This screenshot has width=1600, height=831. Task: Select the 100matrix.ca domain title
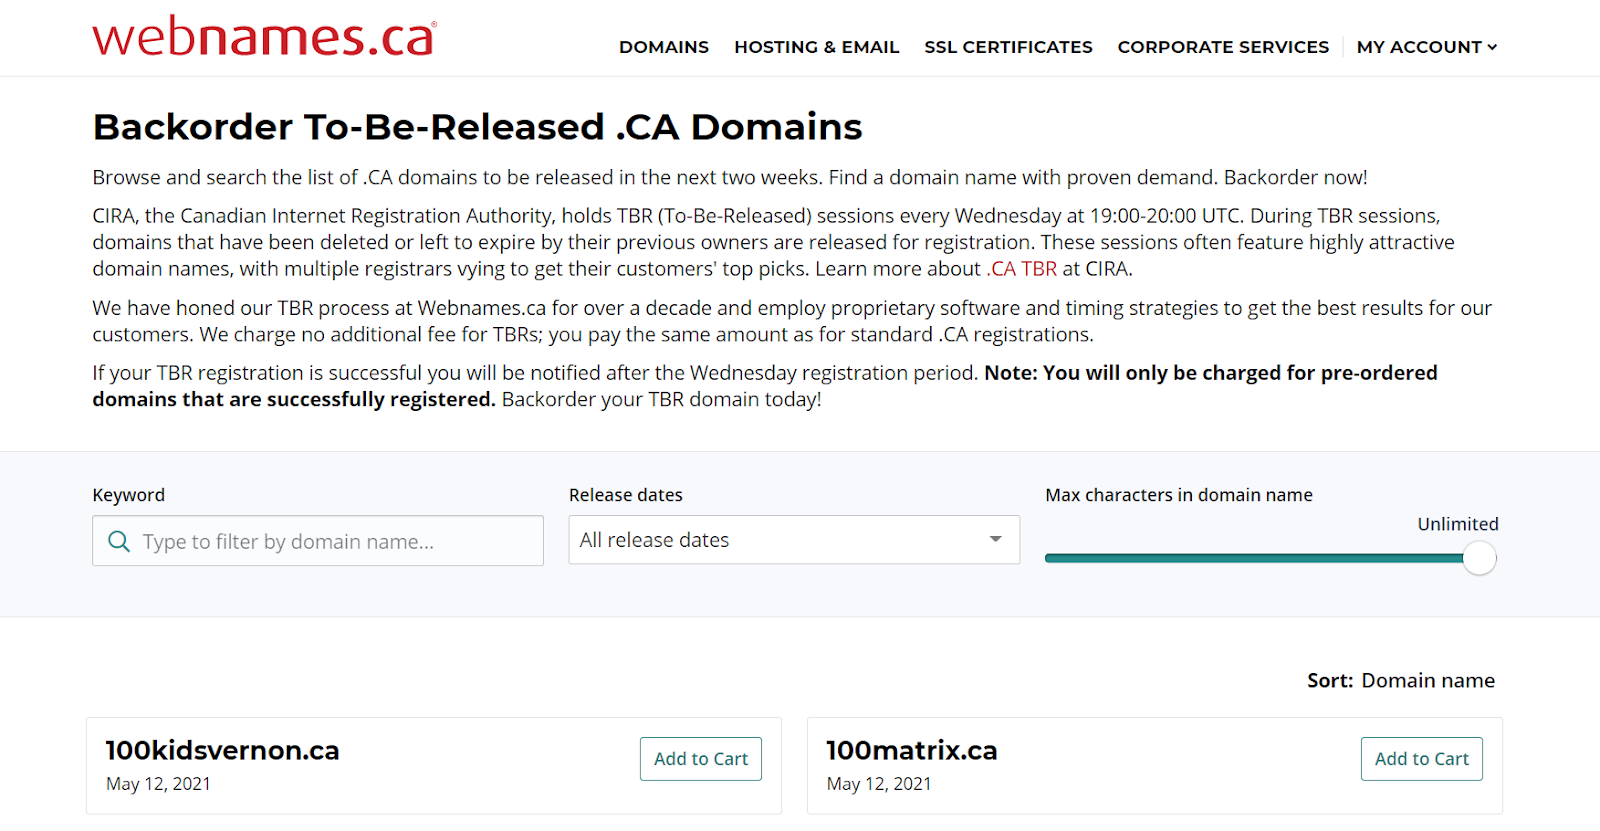[x=911, y=750]
